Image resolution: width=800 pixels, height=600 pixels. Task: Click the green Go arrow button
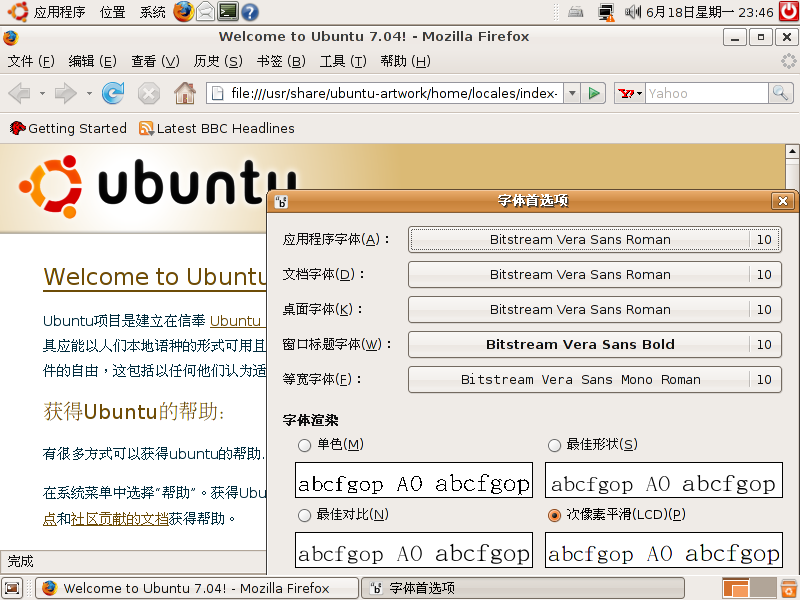pyautogui.click(x=593, y=93)
